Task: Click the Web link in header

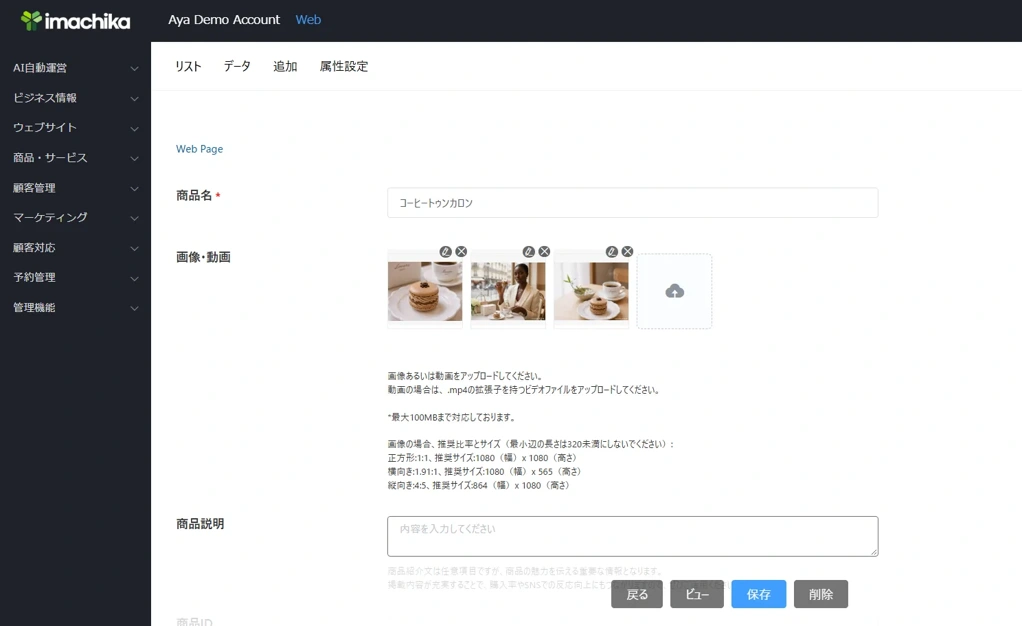Action: [308, 20]
